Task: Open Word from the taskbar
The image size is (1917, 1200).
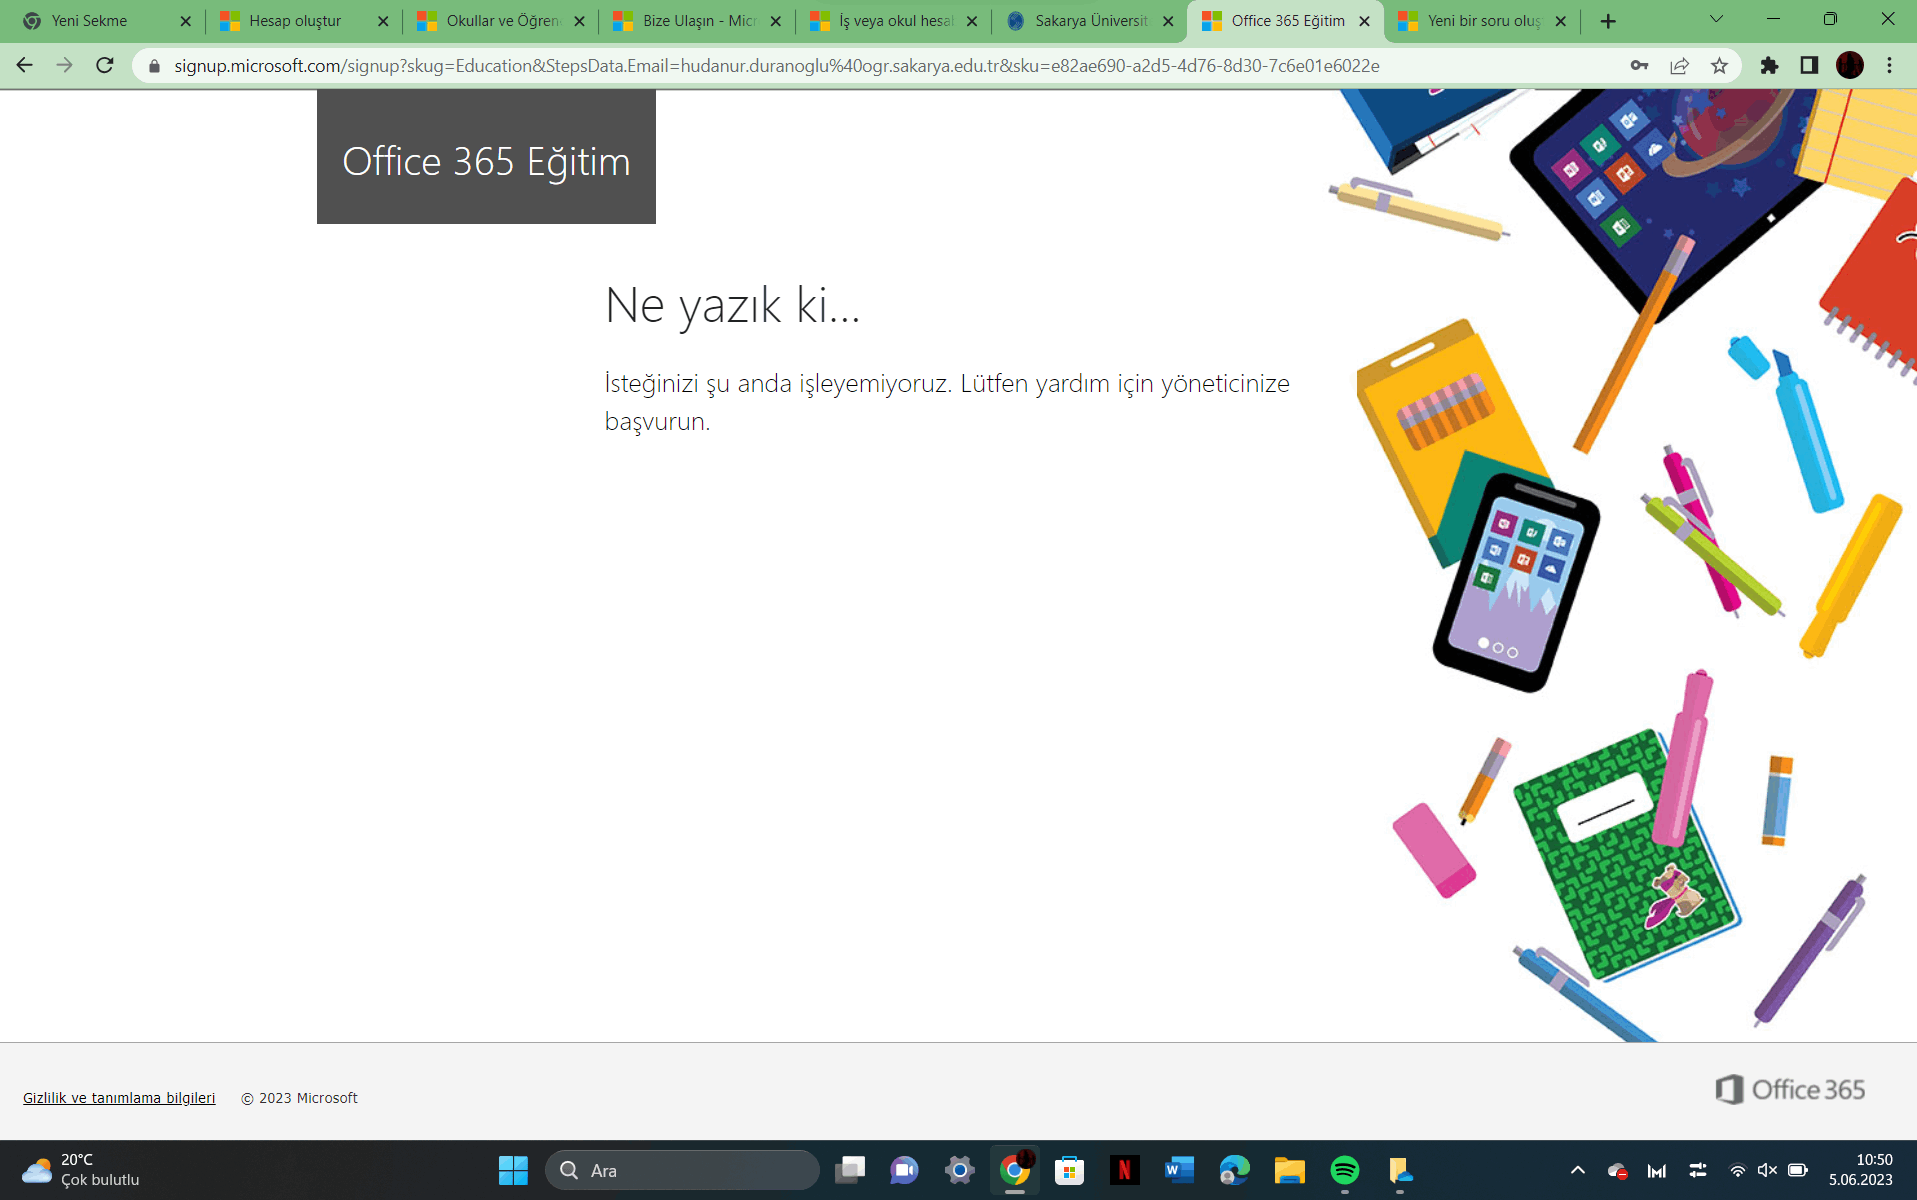Action: coord(1179,1170)
